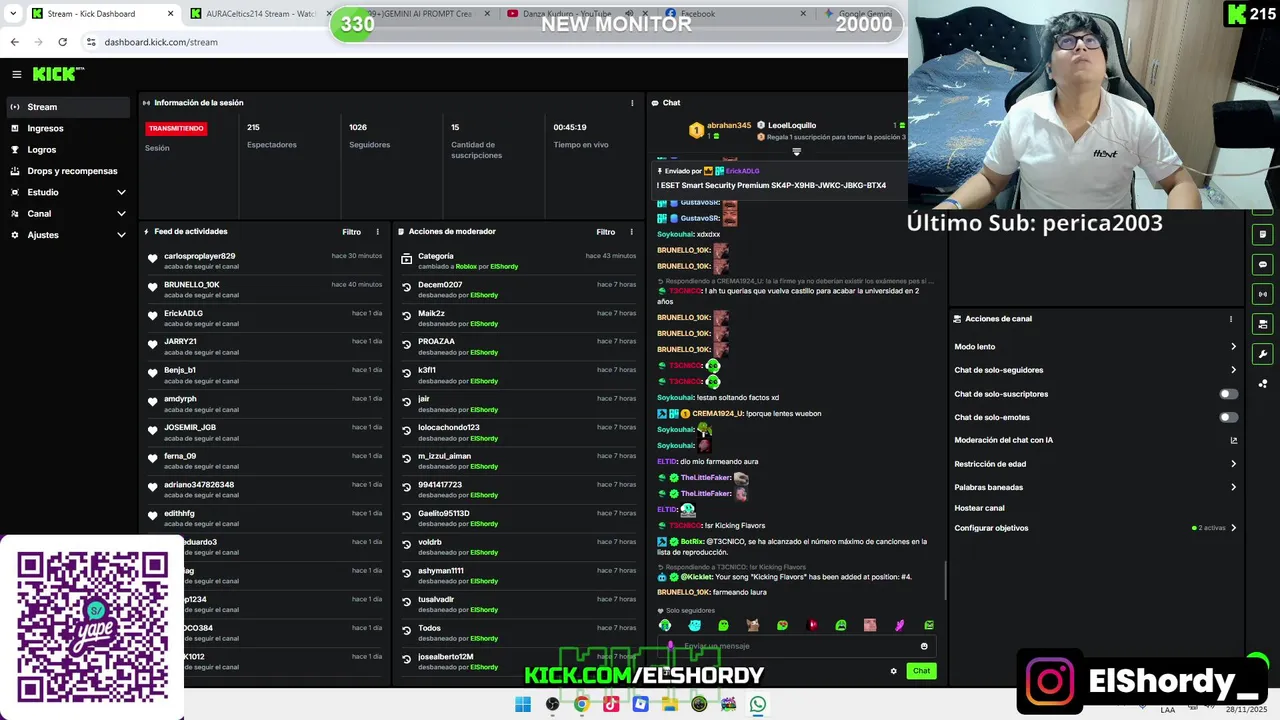Viewport: 1280px width, 720px height.
Task: Click heart icon beside carlosproplayer829
Action: pos(153,259)
